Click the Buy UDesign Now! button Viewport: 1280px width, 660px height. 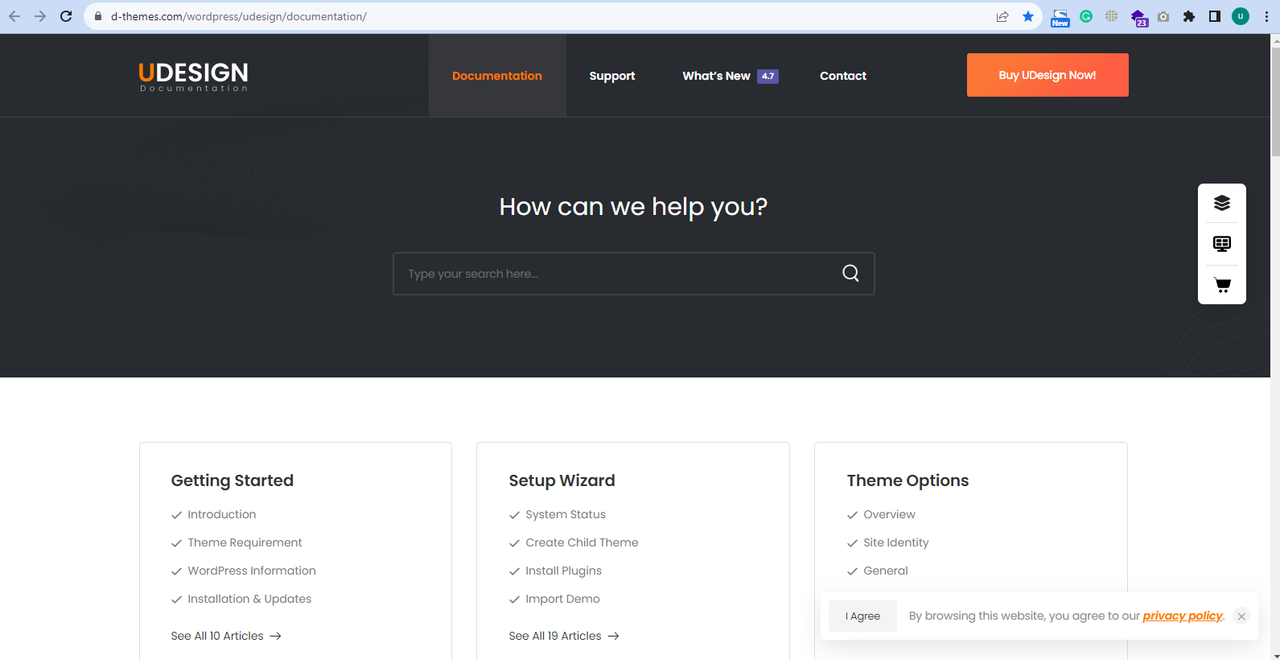coord(1047,75)
